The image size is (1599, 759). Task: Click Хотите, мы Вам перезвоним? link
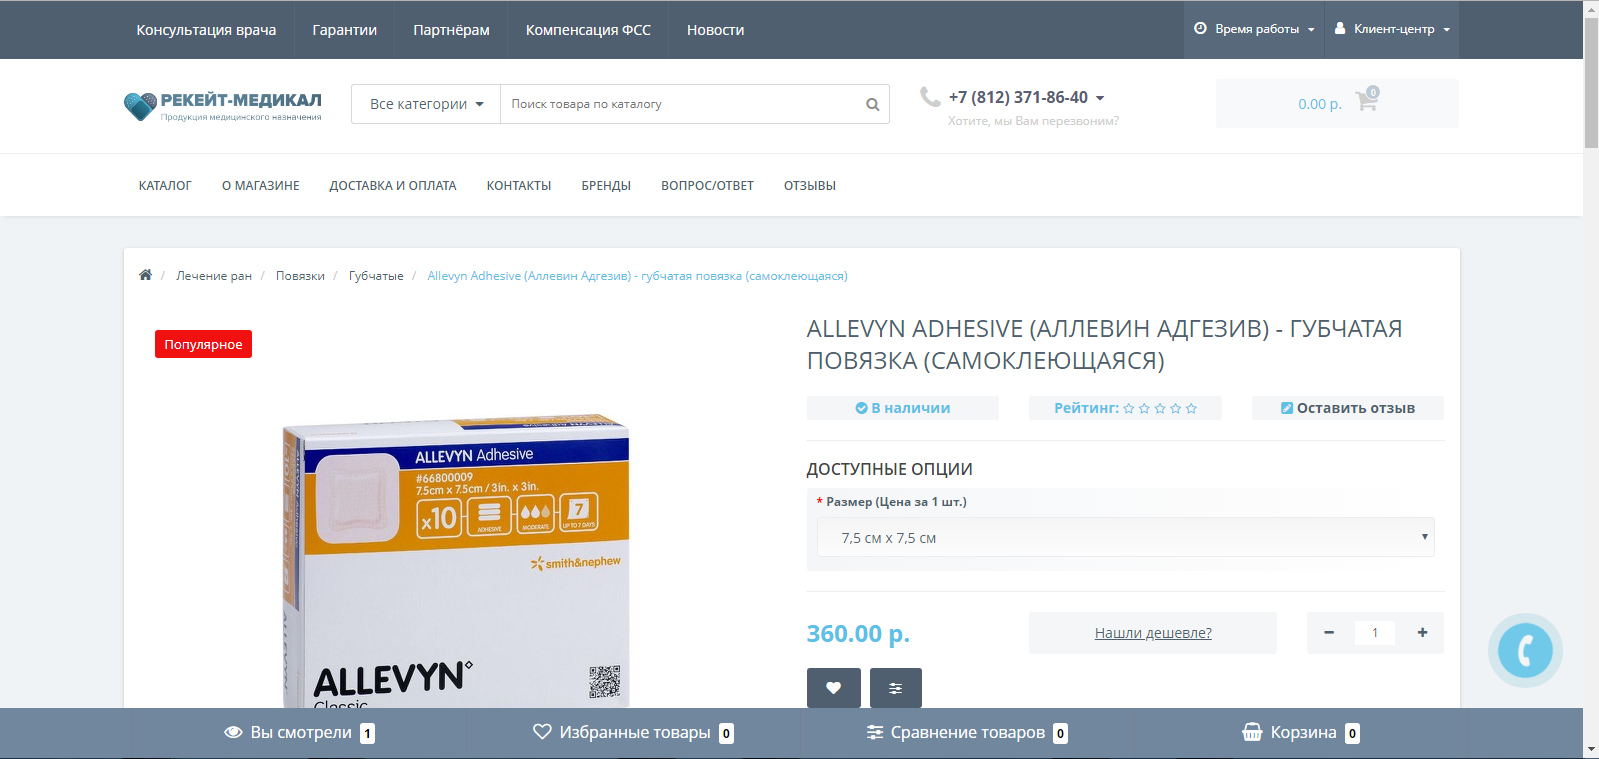click(1033, 121)
